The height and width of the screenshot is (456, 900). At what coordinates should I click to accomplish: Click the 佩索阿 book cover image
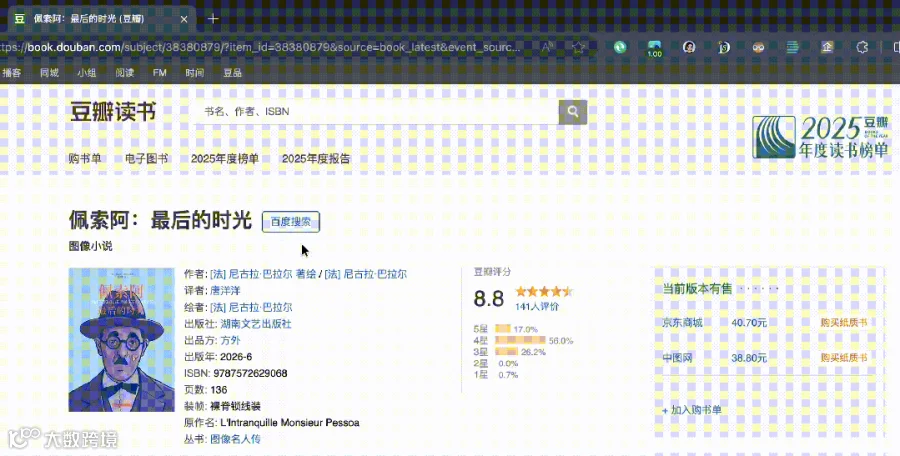pos(121,339)
